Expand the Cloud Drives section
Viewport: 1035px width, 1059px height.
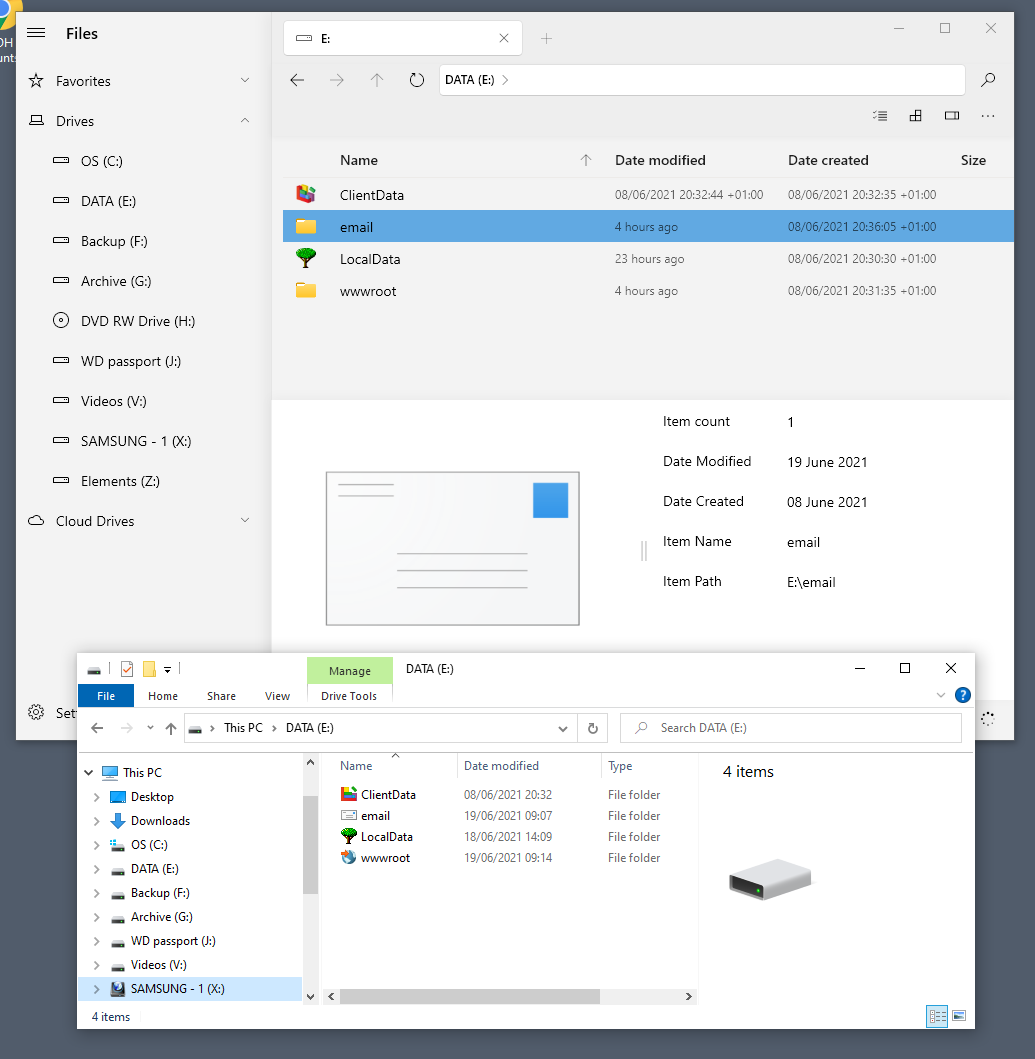[245, 520]
